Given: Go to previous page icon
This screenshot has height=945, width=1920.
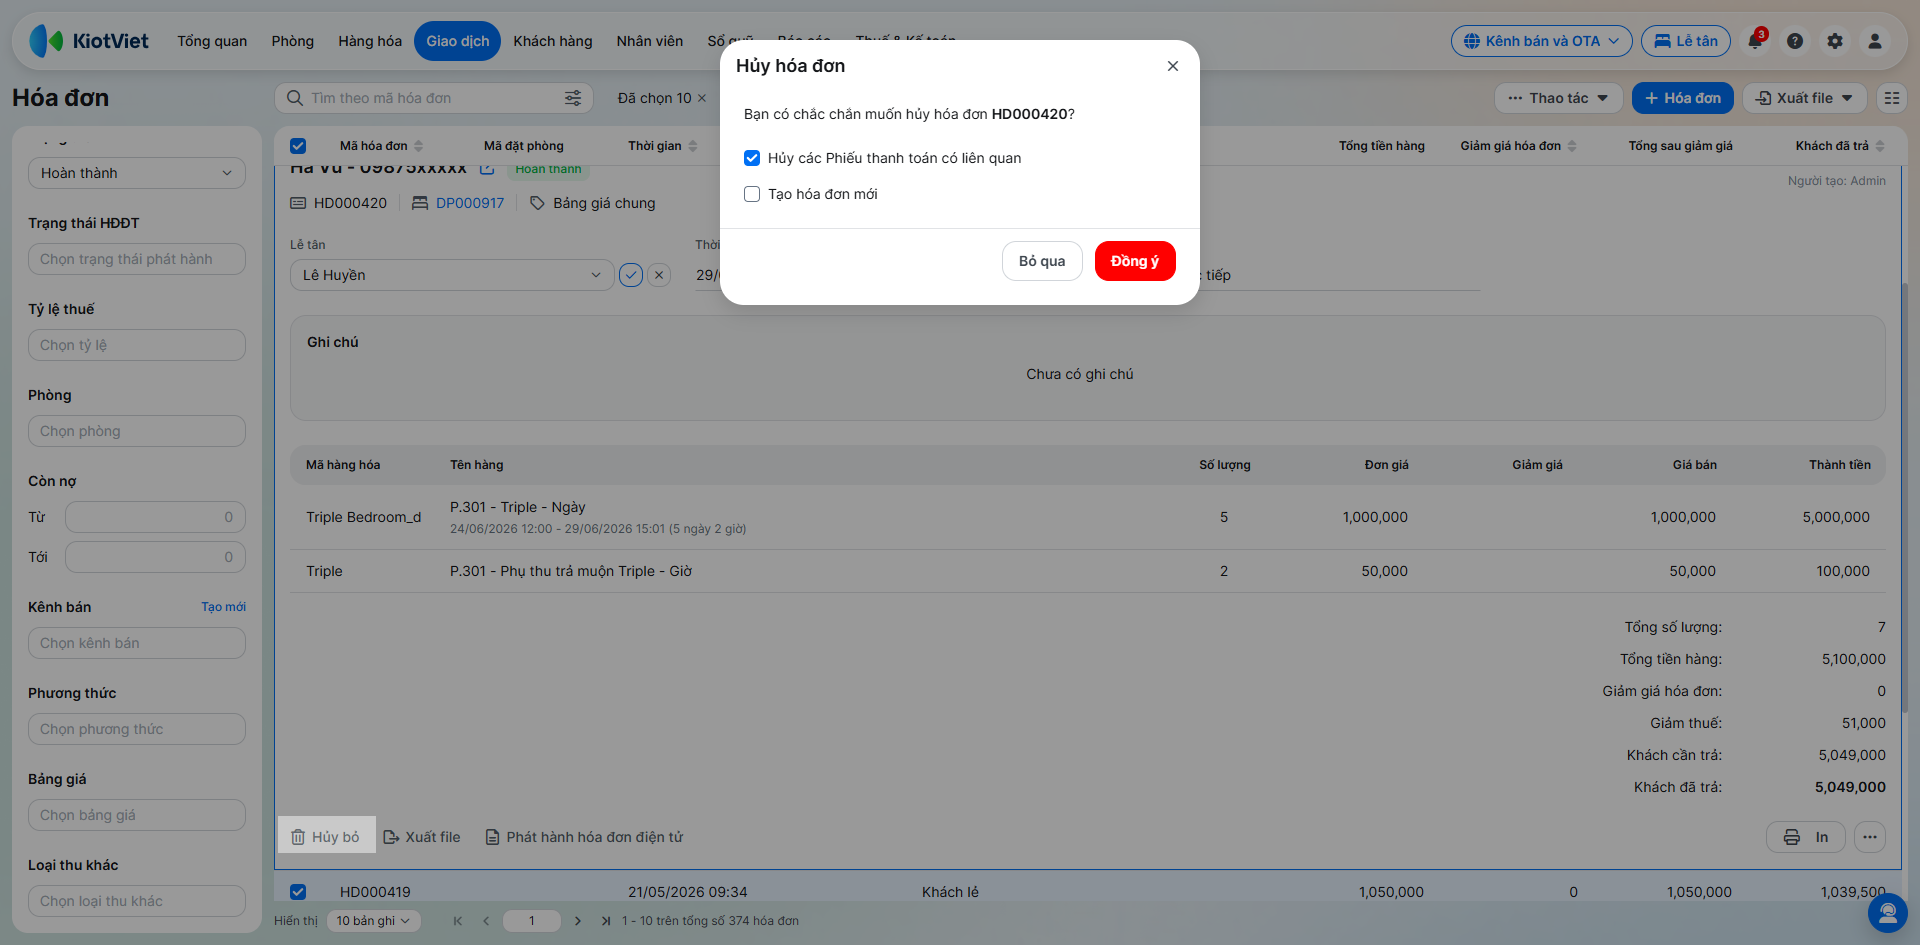Looking at the screenshot, I should coord(486,921).
